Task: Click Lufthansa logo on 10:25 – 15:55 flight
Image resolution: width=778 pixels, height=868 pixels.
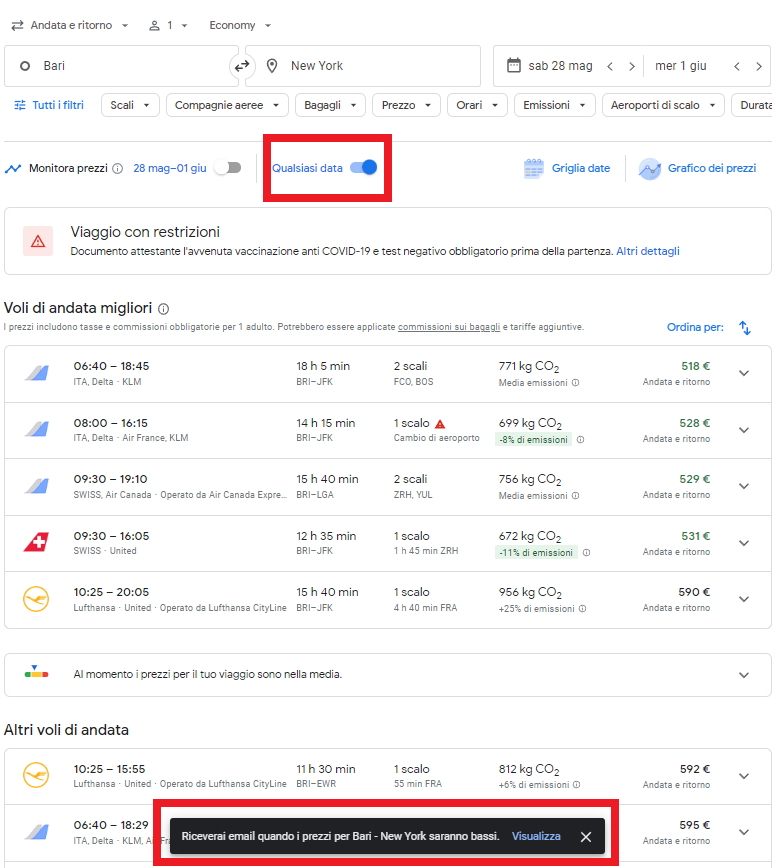Action: coord(36,775)
